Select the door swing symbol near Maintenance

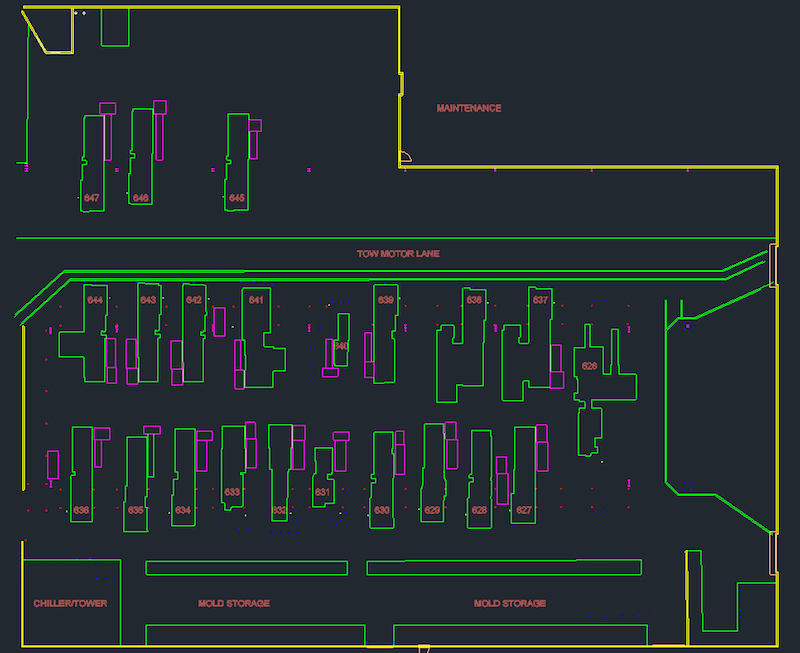pos(405,157)
